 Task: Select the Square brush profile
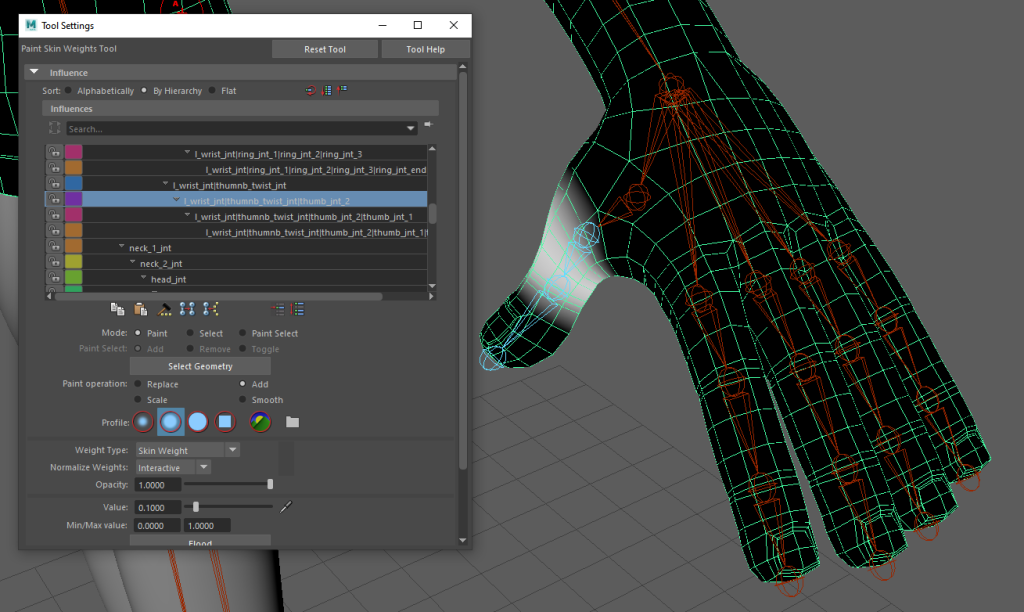[225, 422]
